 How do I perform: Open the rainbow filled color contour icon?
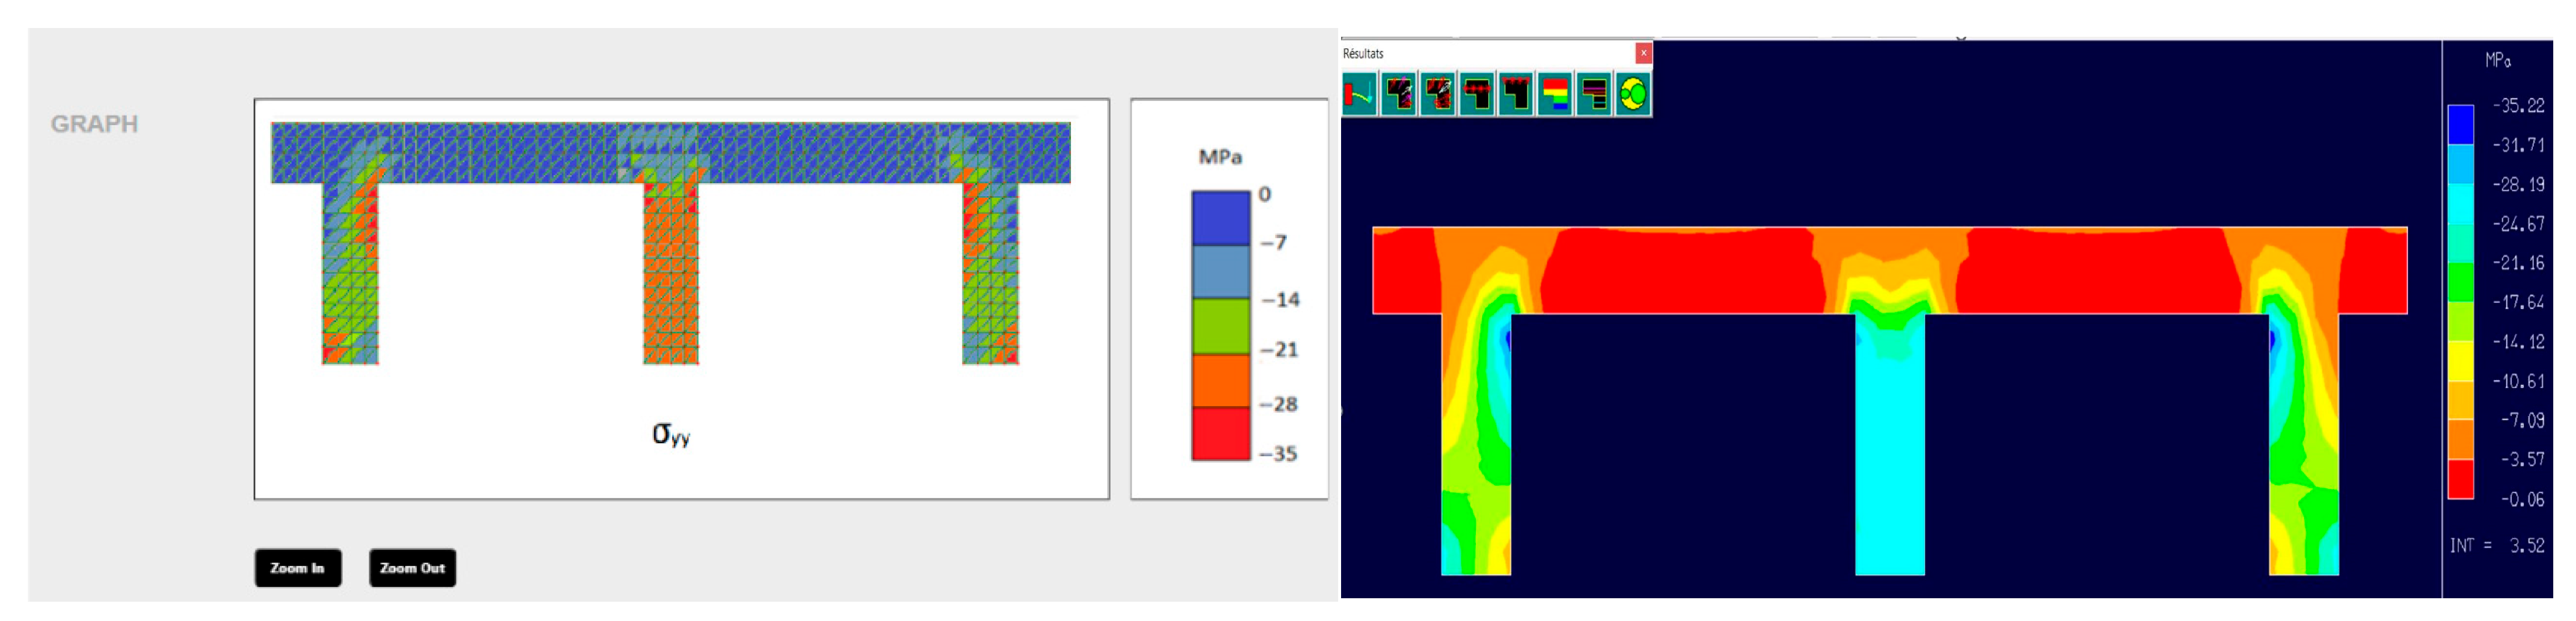click(x=1554, y=95)
